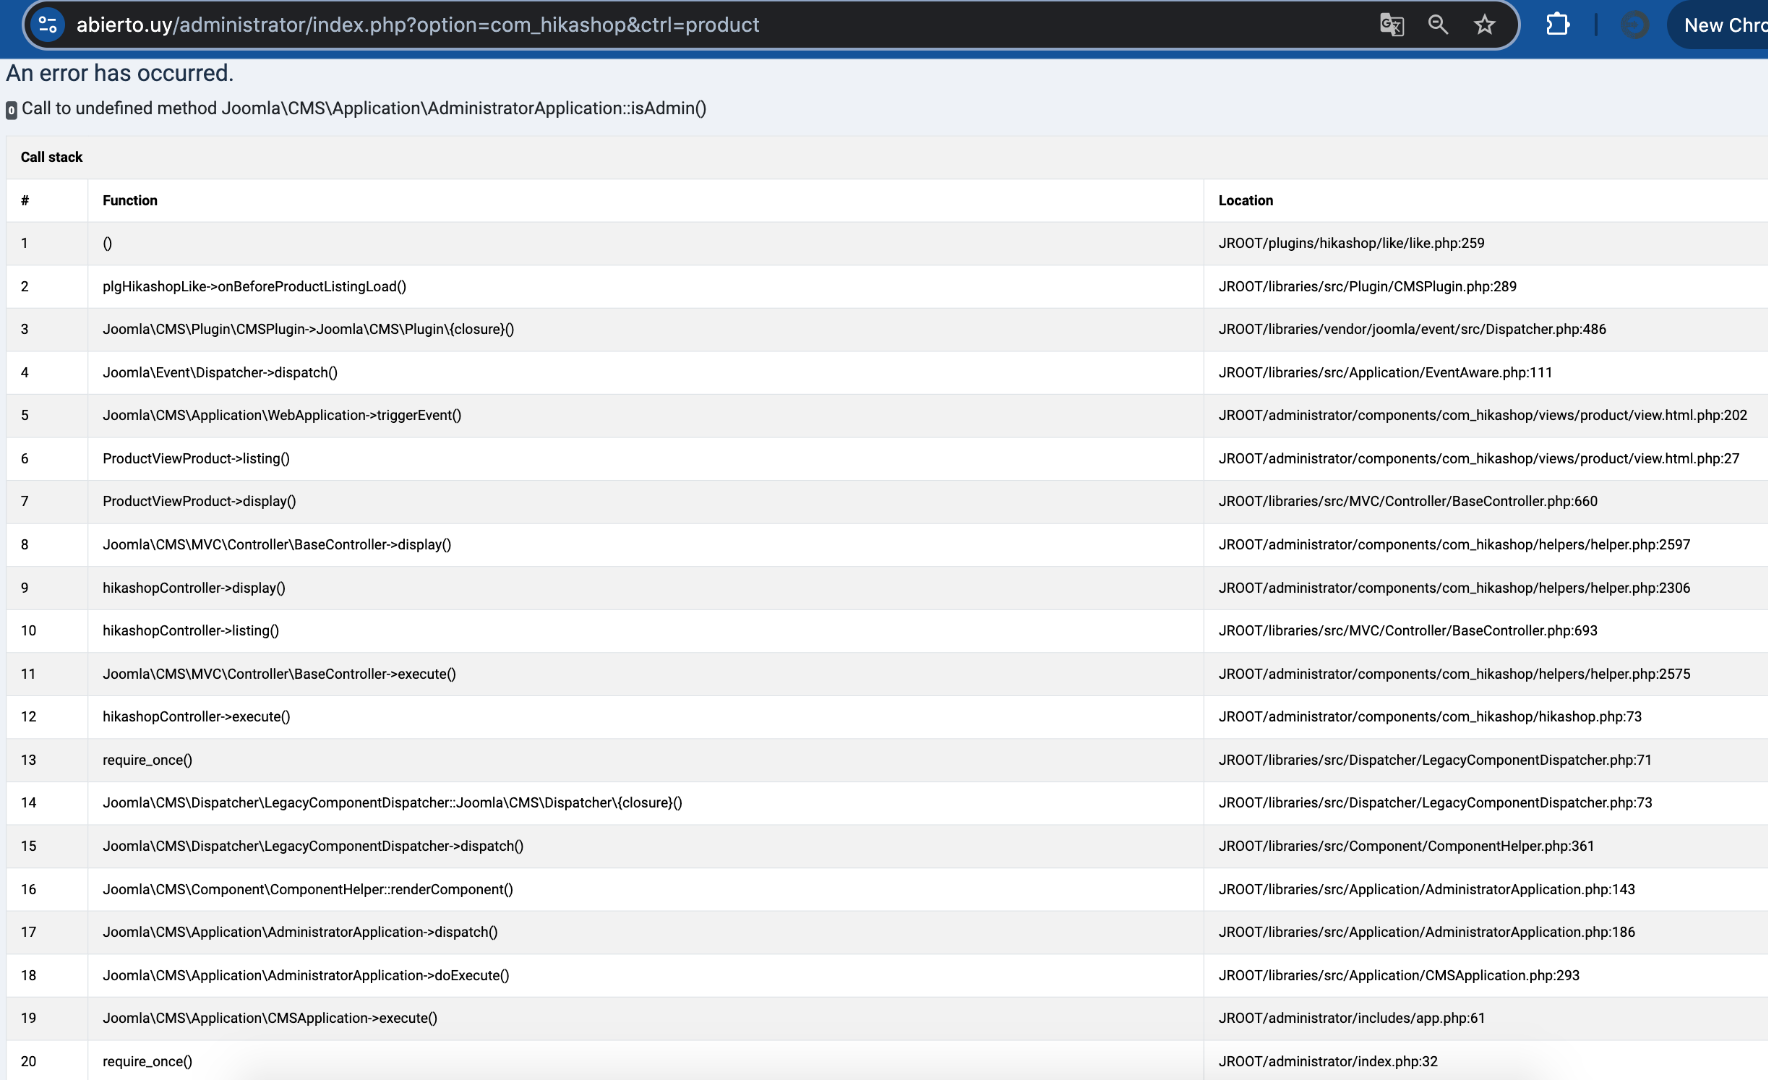Screen dimensions: 1768x1080
Task: Click the # column header
Action: (x=25, y=200)
